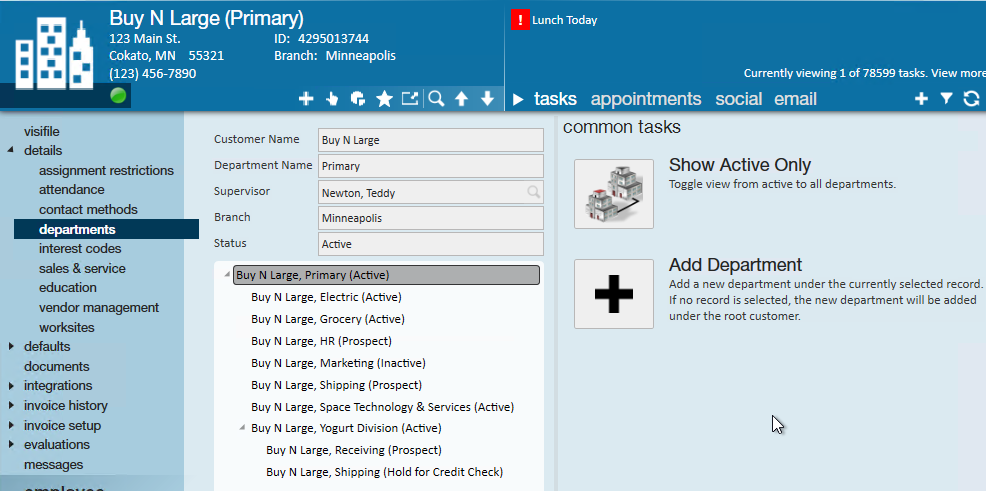Image resolution: width=986 pixels, height=491 pixels.
Task: Click the pie chart icon in customer header
Action: [358, 99]
